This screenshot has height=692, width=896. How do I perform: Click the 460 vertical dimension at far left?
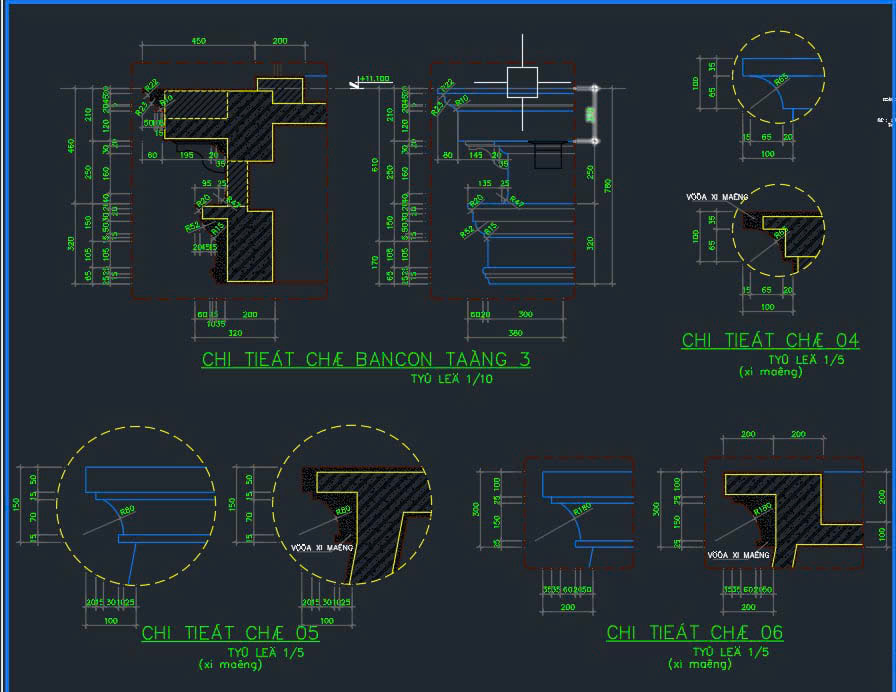[x=71, y=146]
